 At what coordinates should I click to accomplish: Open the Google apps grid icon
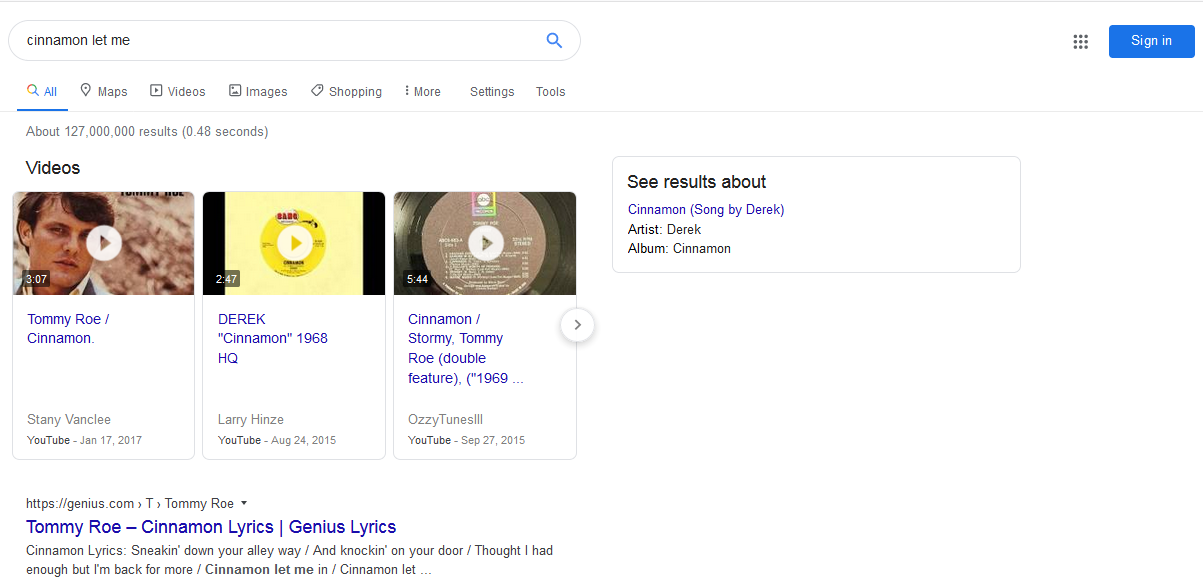pos(1080,41)
